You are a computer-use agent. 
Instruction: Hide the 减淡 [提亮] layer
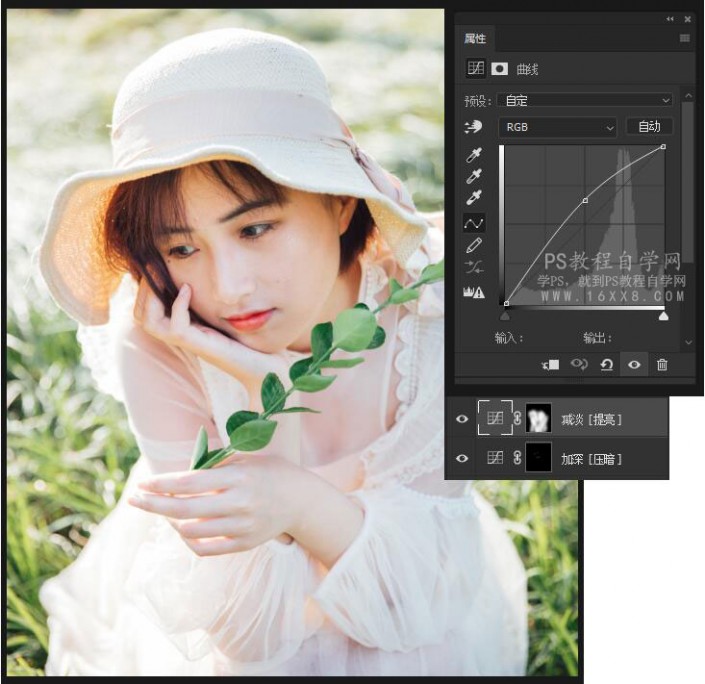point(462,419)
